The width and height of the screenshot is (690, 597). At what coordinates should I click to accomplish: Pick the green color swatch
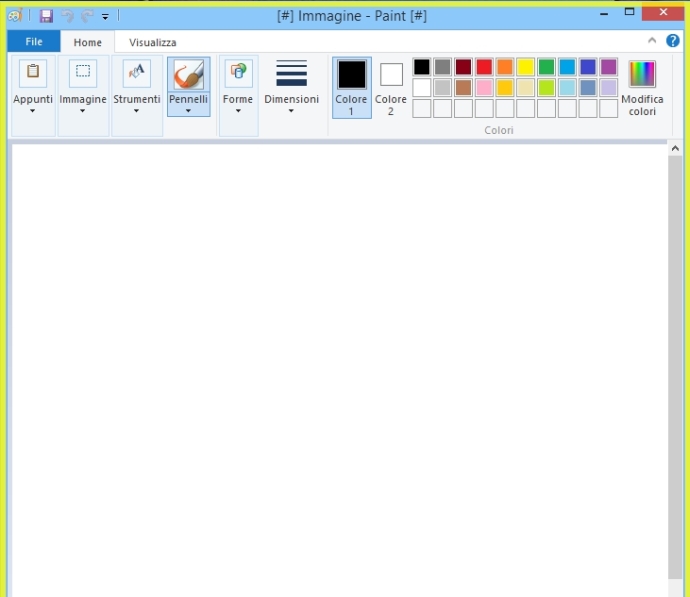point(546,67)
